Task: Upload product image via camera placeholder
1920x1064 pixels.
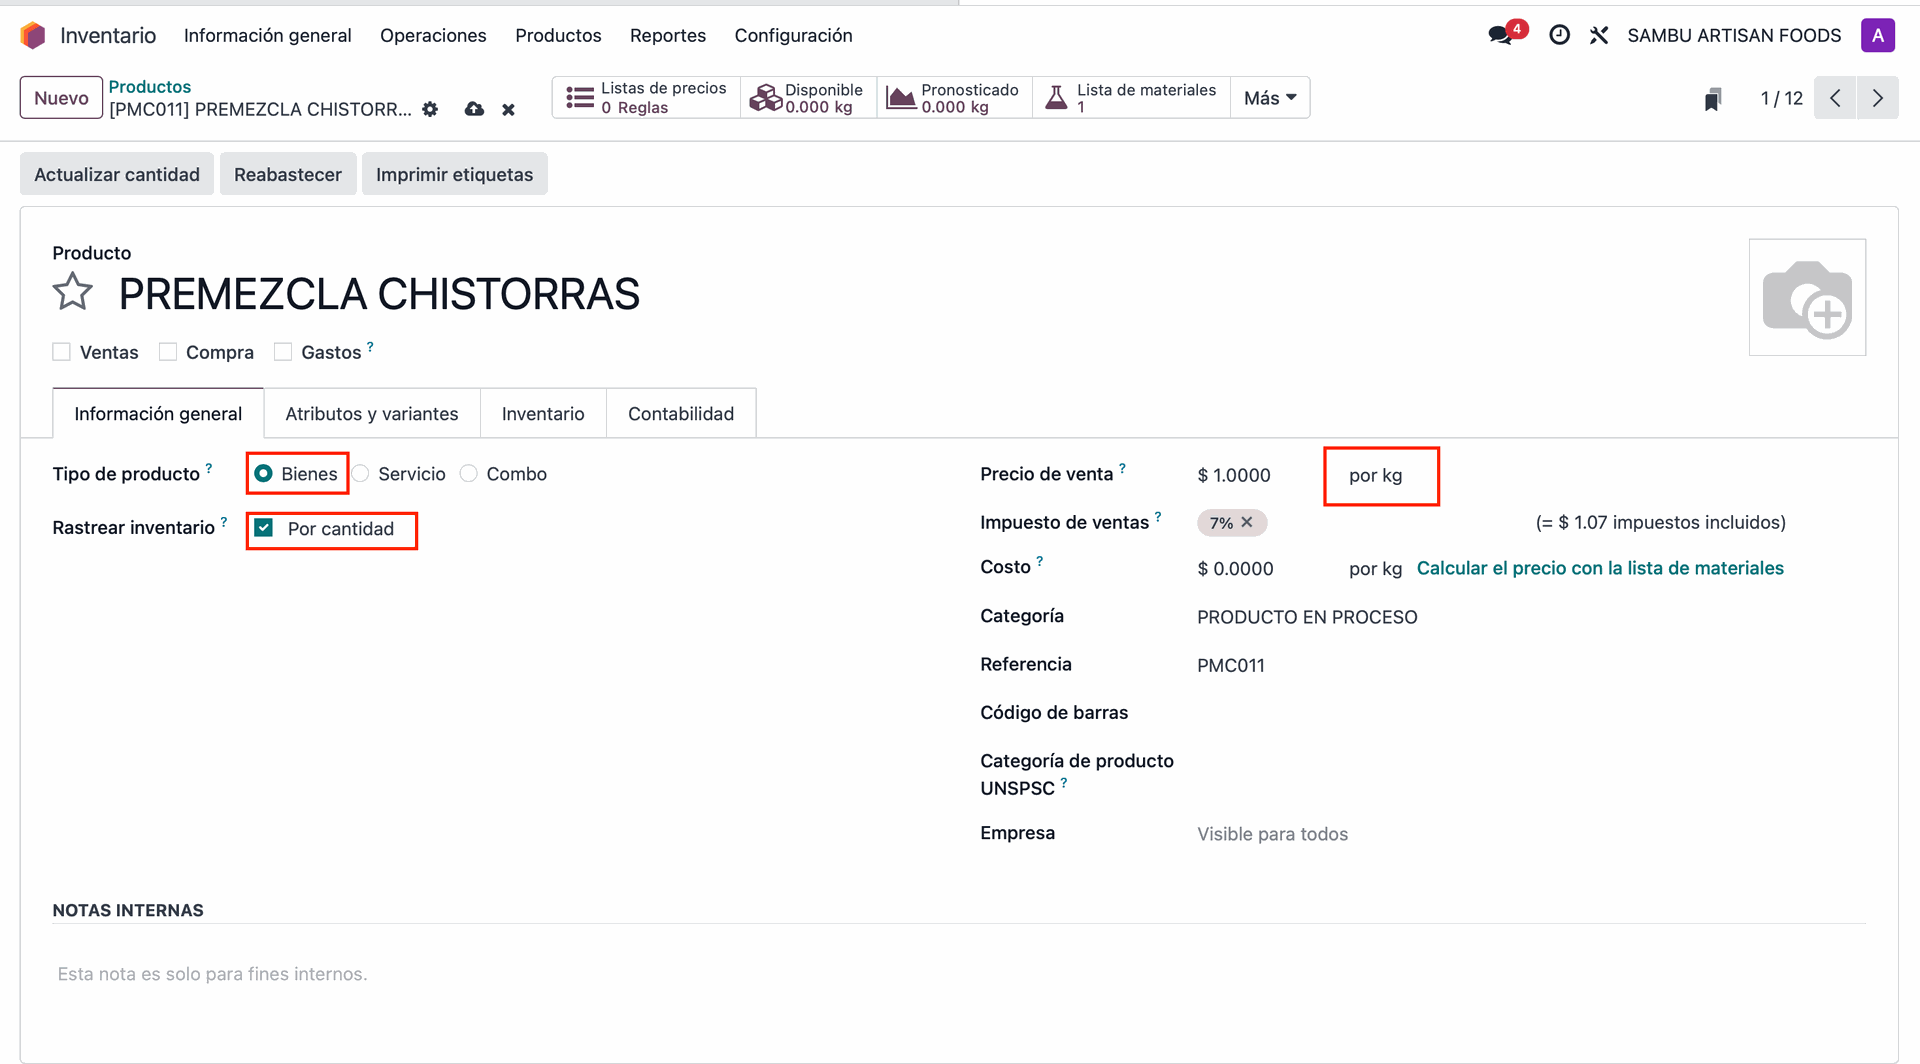Action: pos(1806,298)
